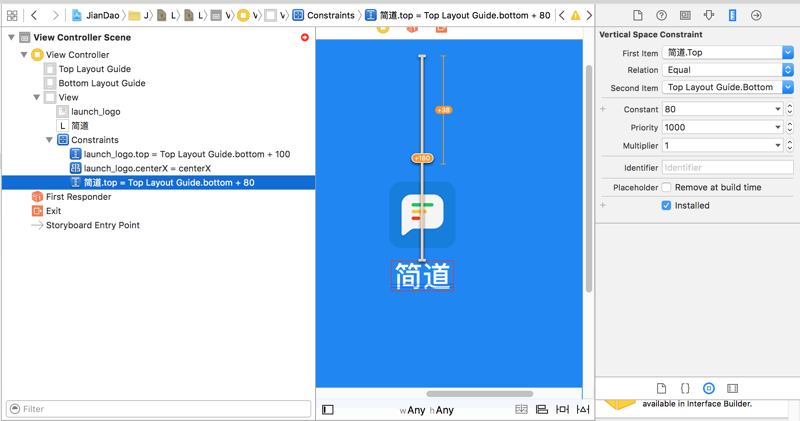Click the yellow warning issue icon
This screenshot has width=800, height=421.
pyautogui.click(x=576, y=15)
